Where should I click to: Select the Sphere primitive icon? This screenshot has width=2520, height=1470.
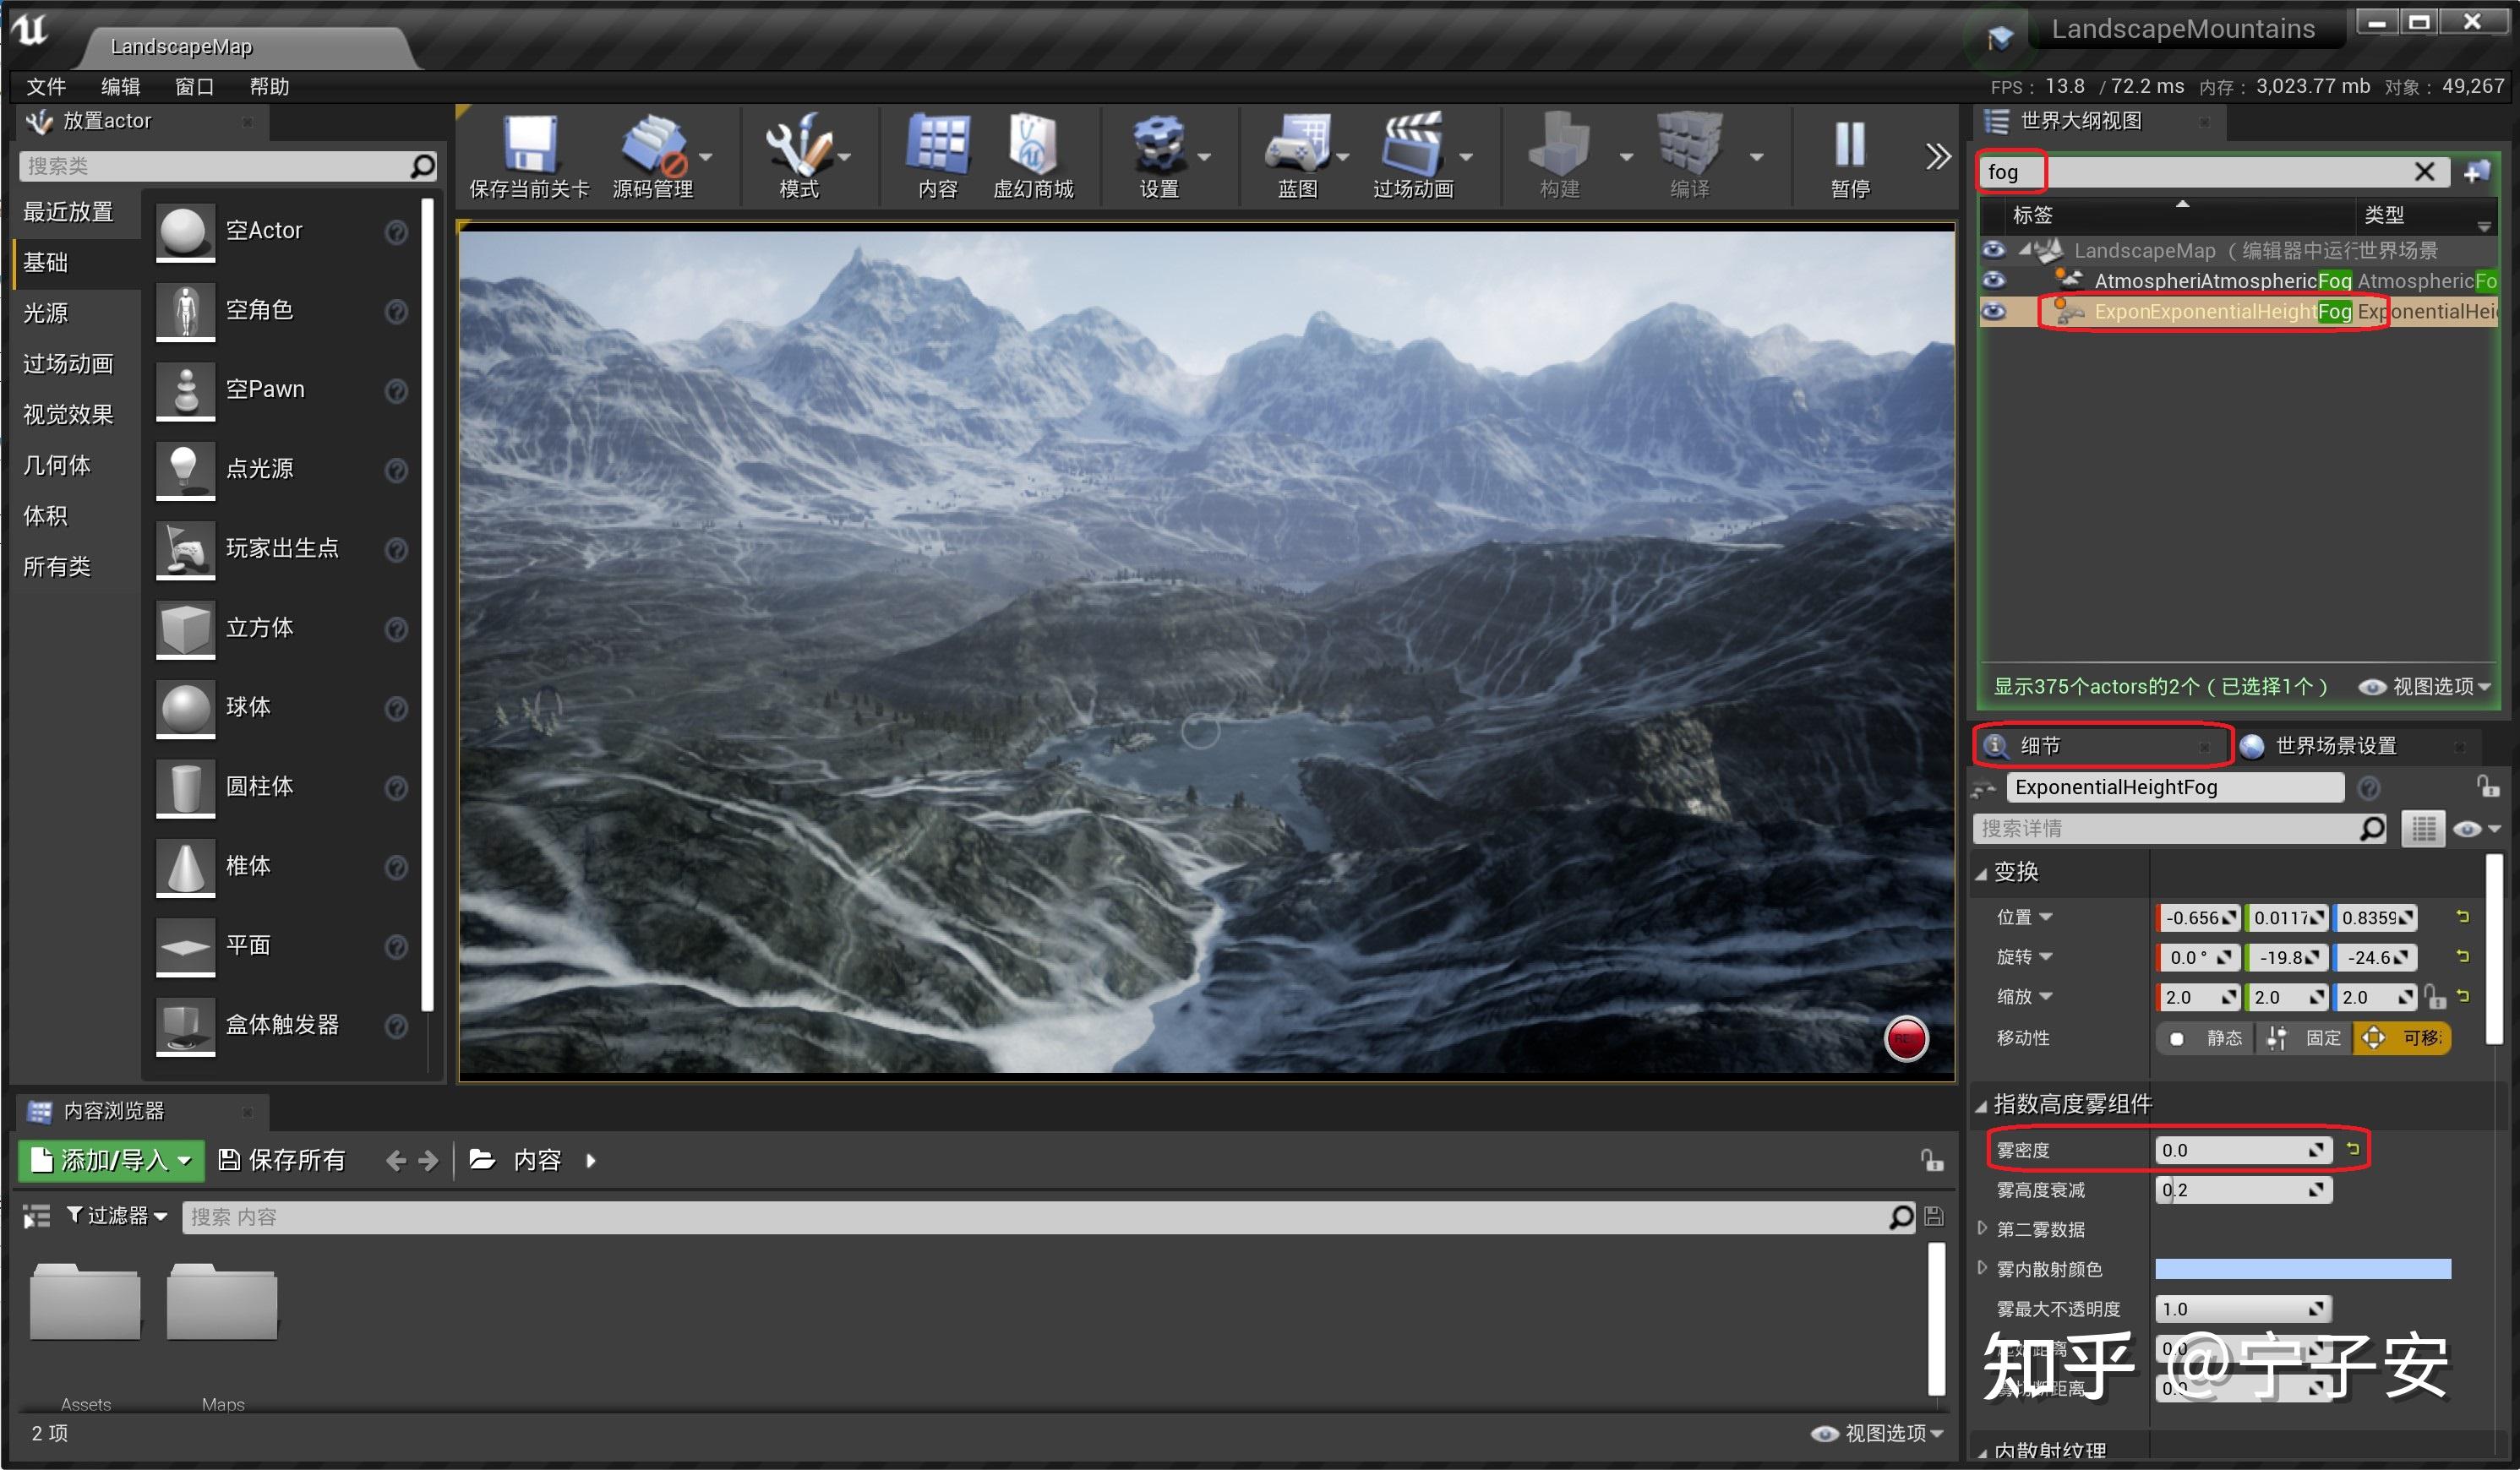186,708
